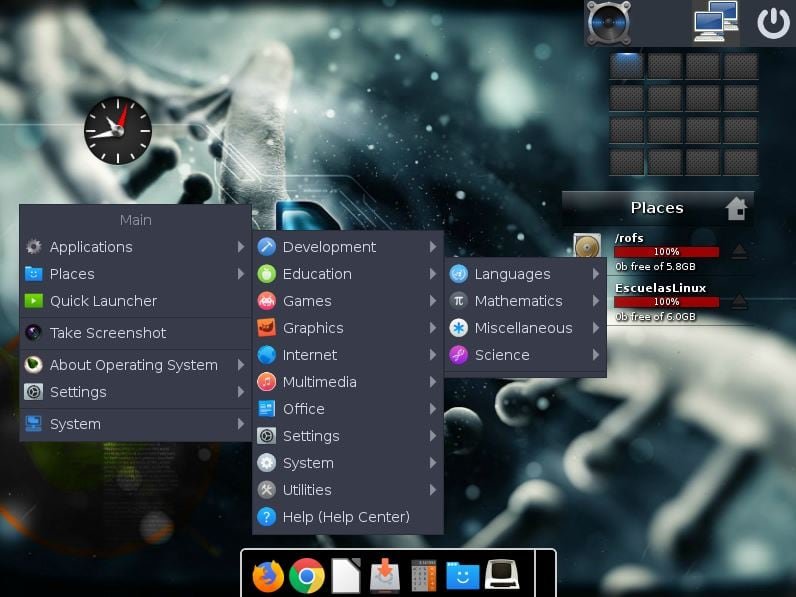Open Help (Help Center) menu entry
Image resolution: width=796 pixels, height=597 pixels.
(348, 517)
